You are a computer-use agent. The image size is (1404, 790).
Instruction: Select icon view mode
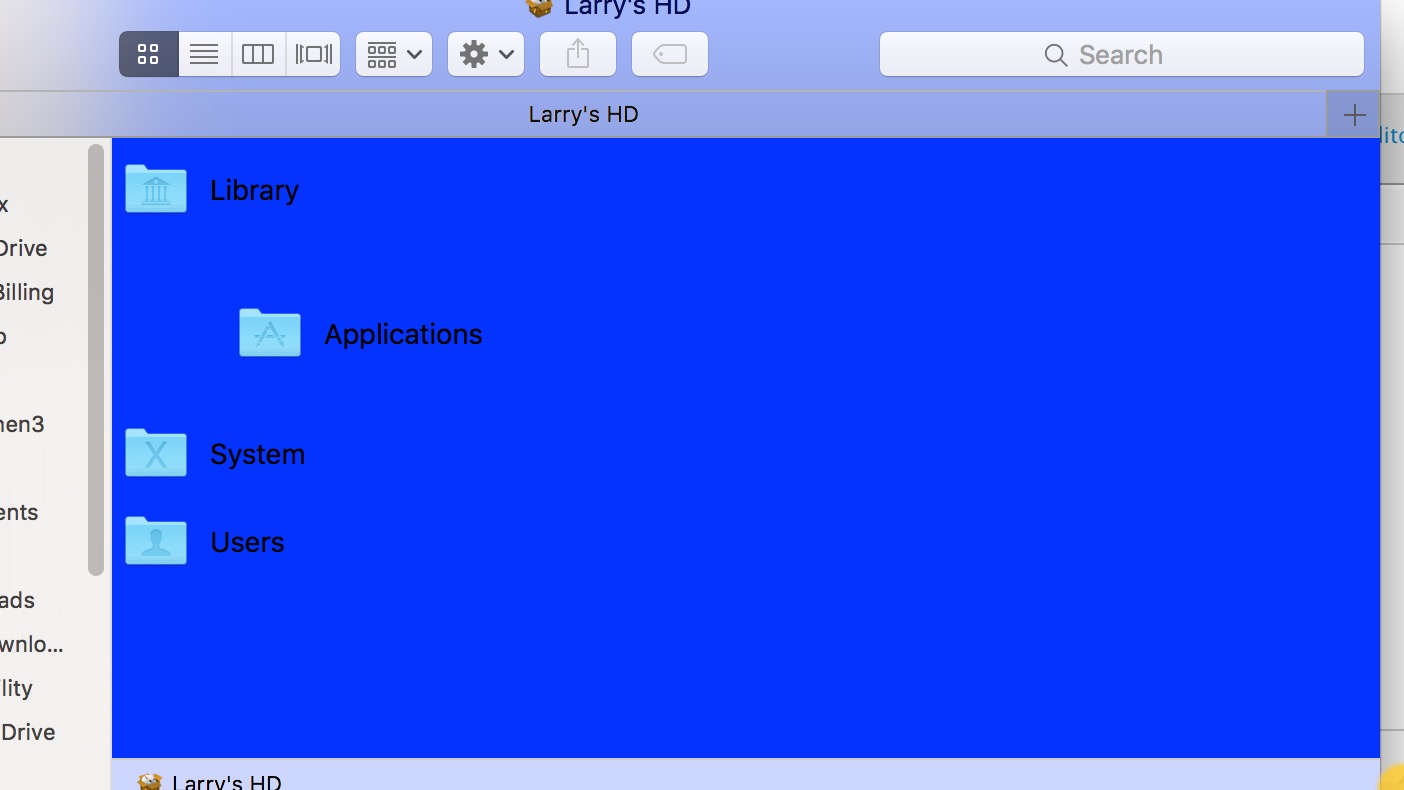coord(148,54)
